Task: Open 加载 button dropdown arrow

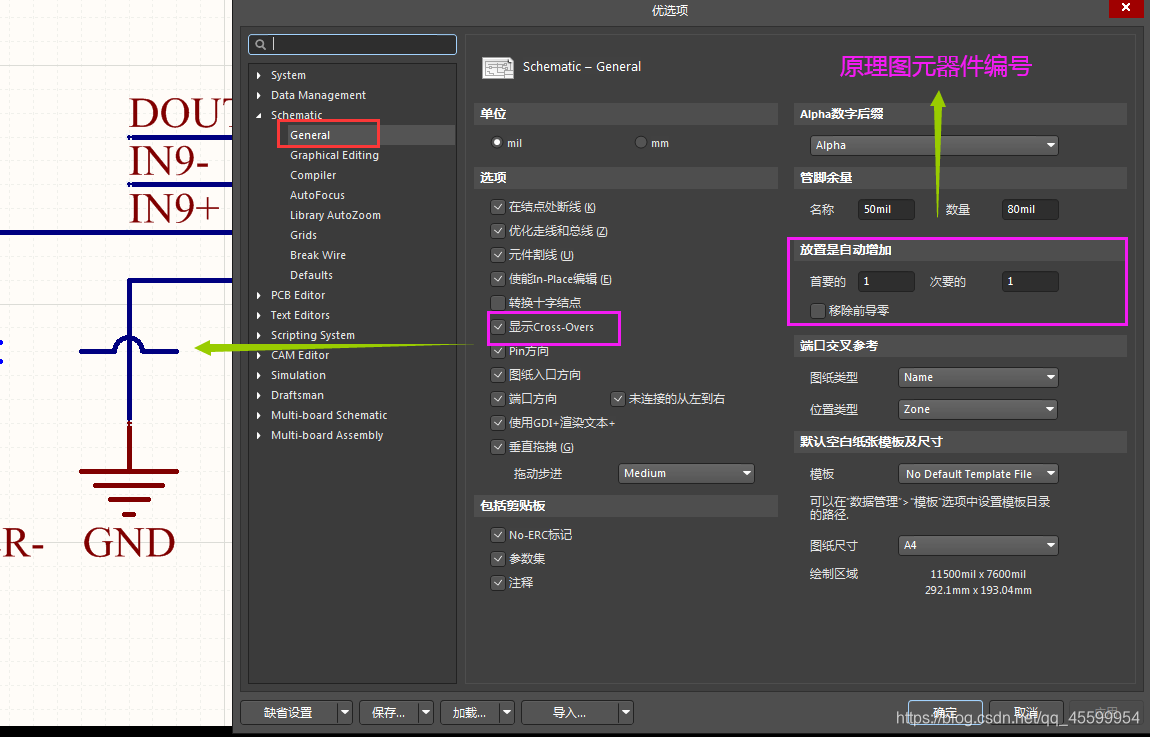Action: 506,713
